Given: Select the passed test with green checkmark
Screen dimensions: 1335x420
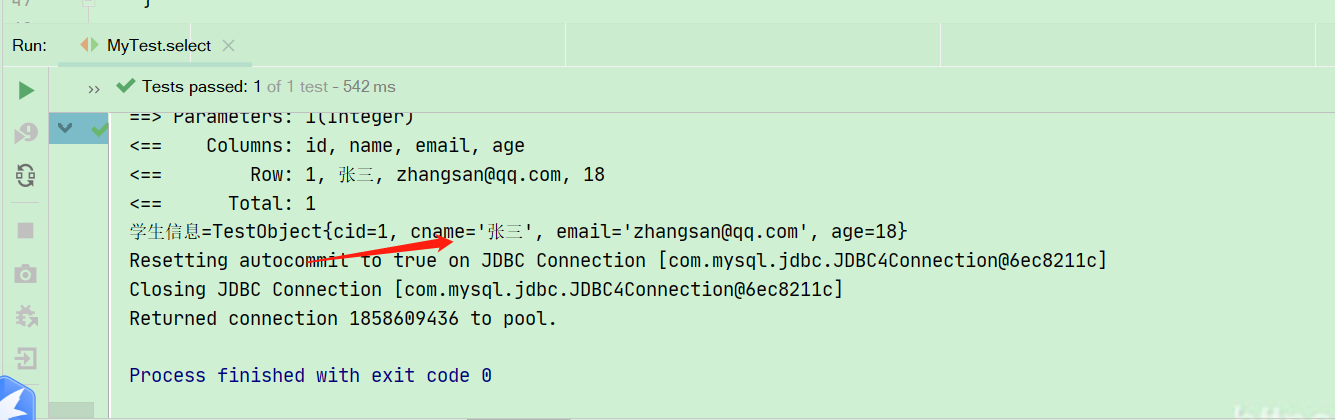Looking at the screenshot, I should click(x=100, y=129).
